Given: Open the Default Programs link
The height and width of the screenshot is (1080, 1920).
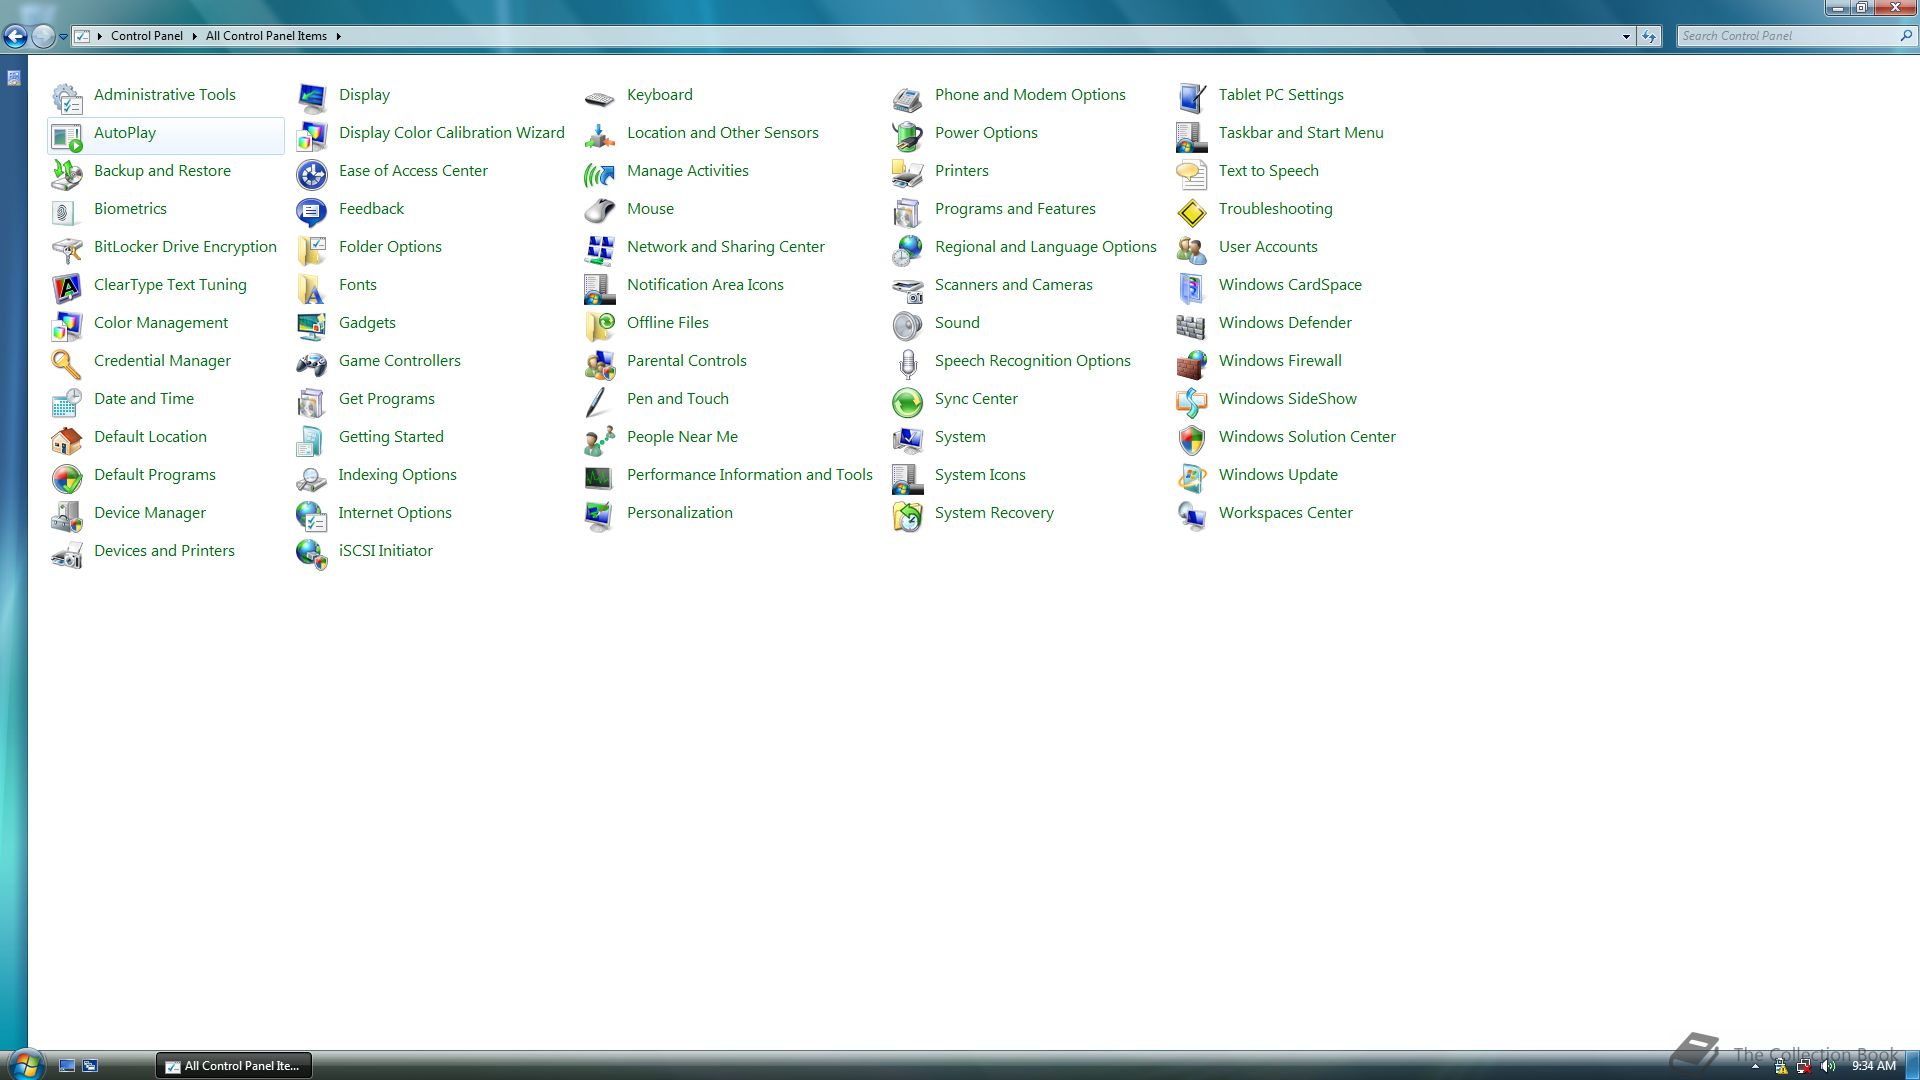Looking at the screenshot, I should tap(155, 474).
